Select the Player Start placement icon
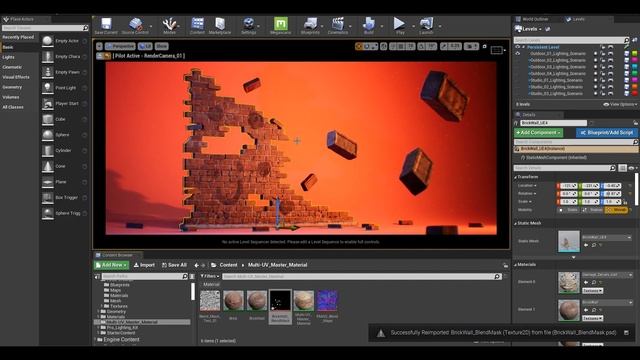This screenshot has width=640, height=360. (x=48, y=103)
